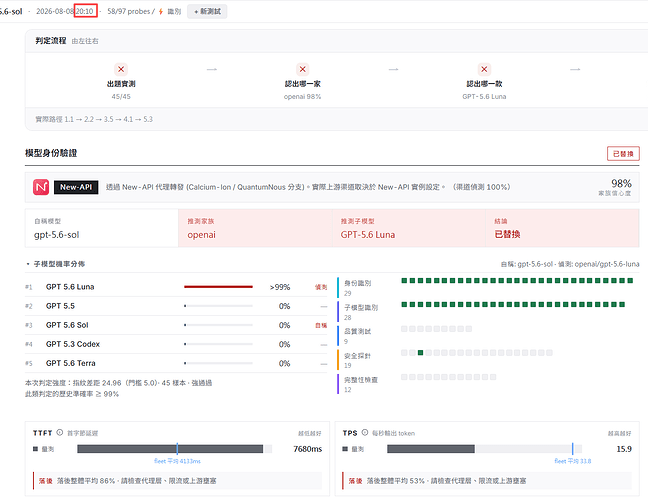
Task: Click the New-API logo icon
Action: pyautogui.click(x=41, y=187)
